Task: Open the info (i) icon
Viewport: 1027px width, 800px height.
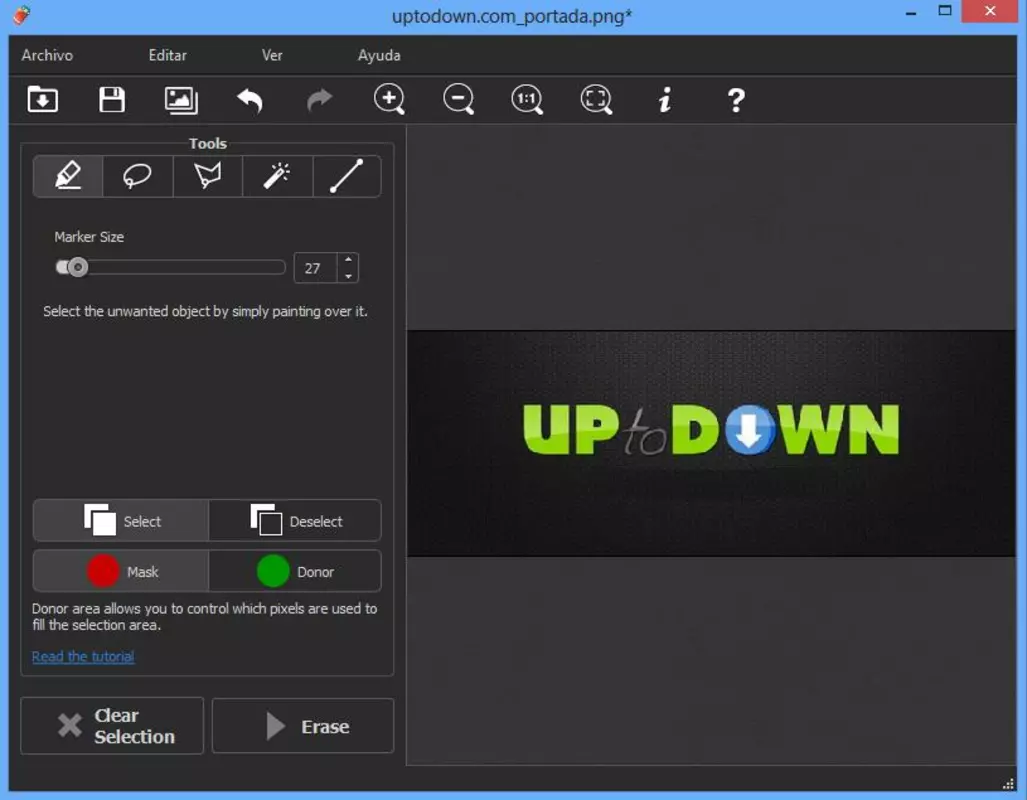Action: (x=665, y=100)
